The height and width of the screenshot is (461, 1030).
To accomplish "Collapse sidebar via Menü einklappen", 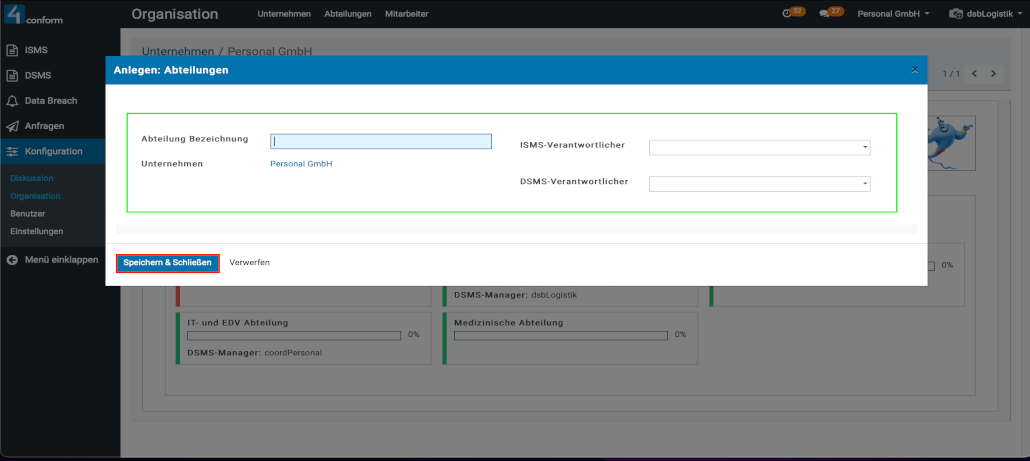I will click(x=60, y=260).
